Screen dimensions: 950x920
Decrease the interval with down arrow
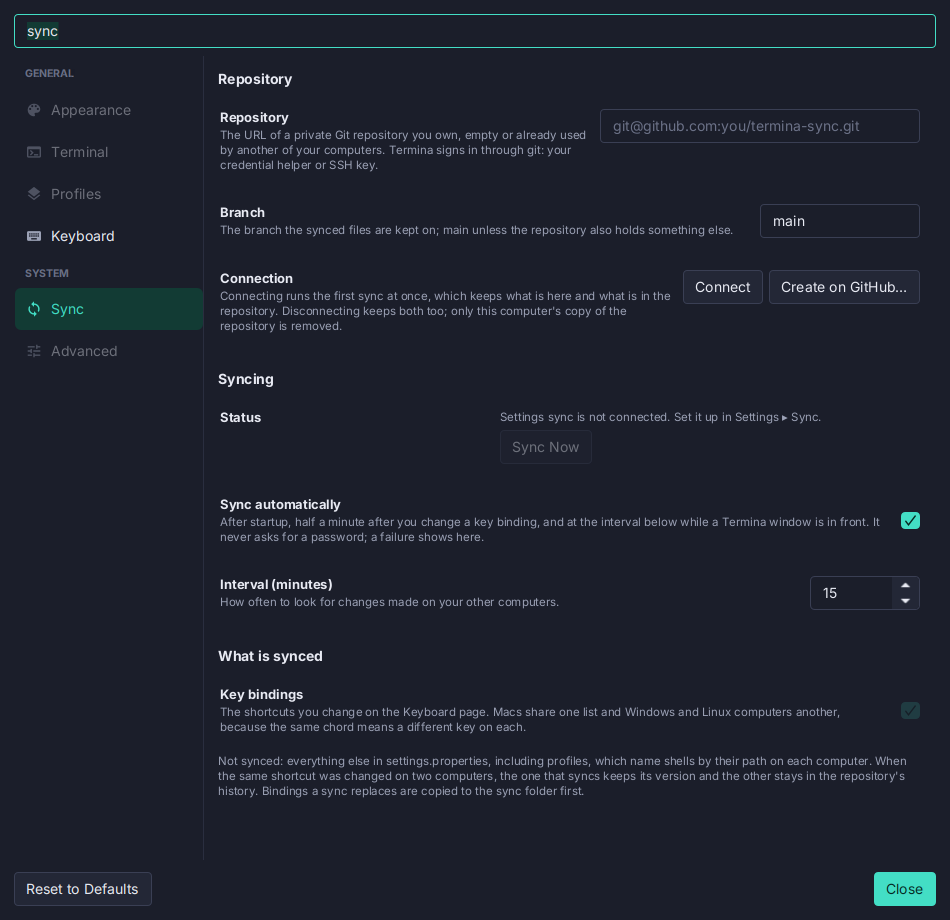pyautogui.click(x=905, y=601)
